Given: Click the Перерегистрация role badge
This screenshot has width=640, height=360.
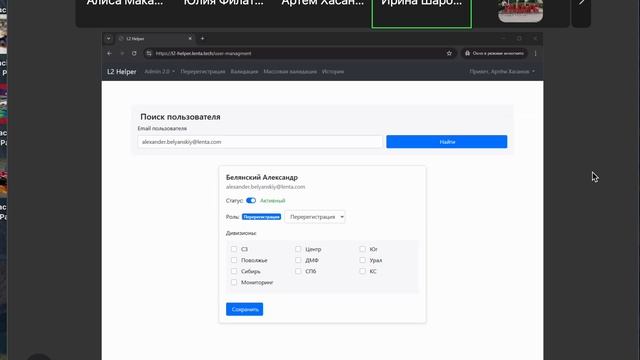Looking at the screenshot, I should 261,217.
